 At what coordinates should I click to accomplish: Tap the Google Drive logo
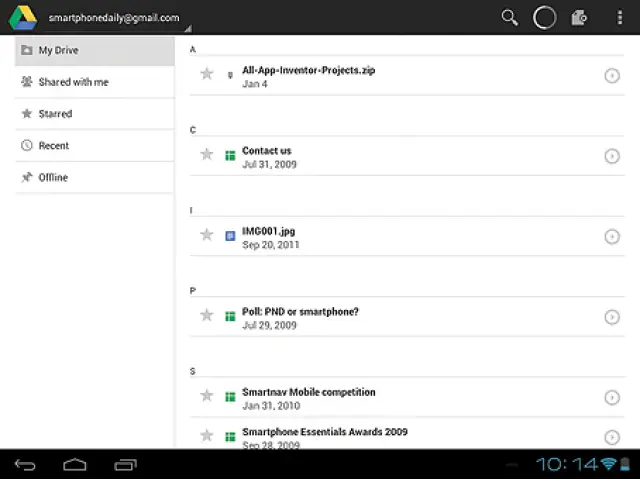[23, 17]
